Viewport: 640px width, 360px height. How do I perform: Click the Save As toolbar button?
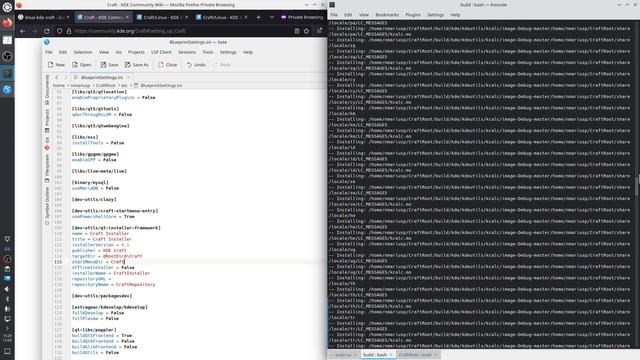tap(137, 64)
